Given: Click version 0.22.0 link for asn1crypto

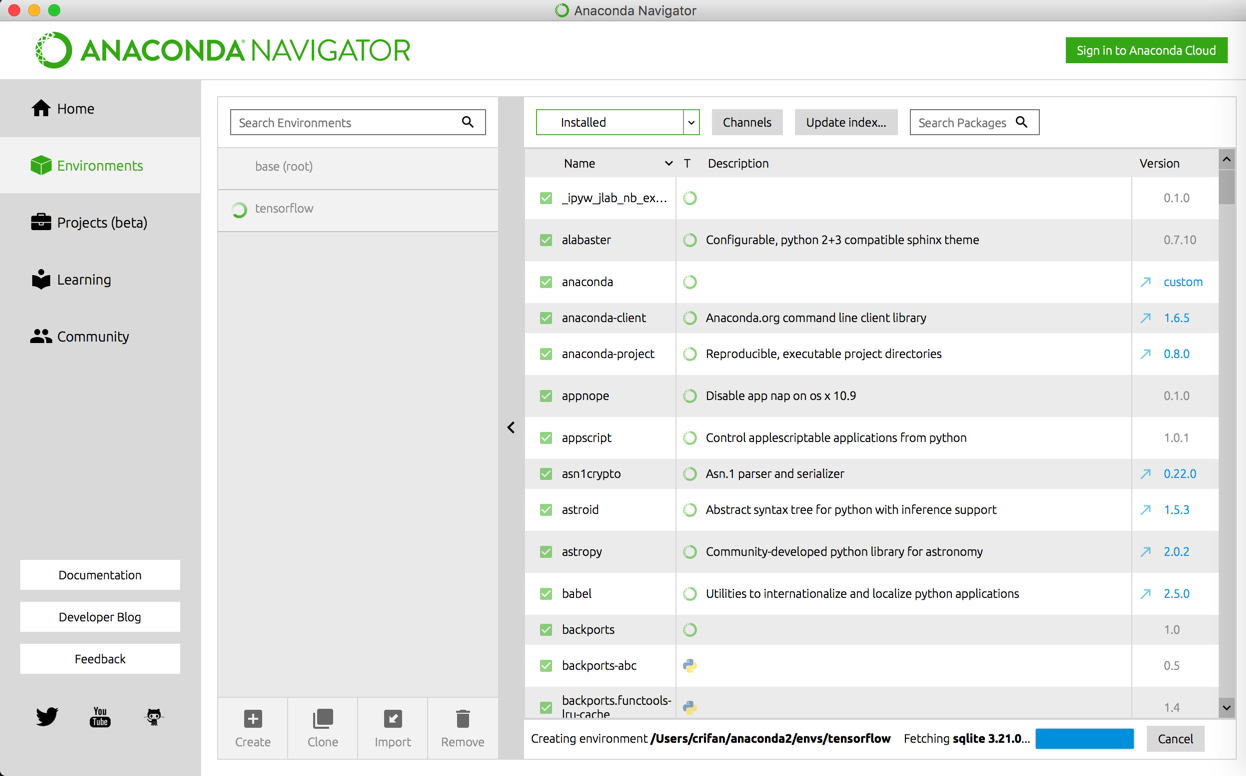Looking at the screenshot, I should click(x=1180, y=474).
